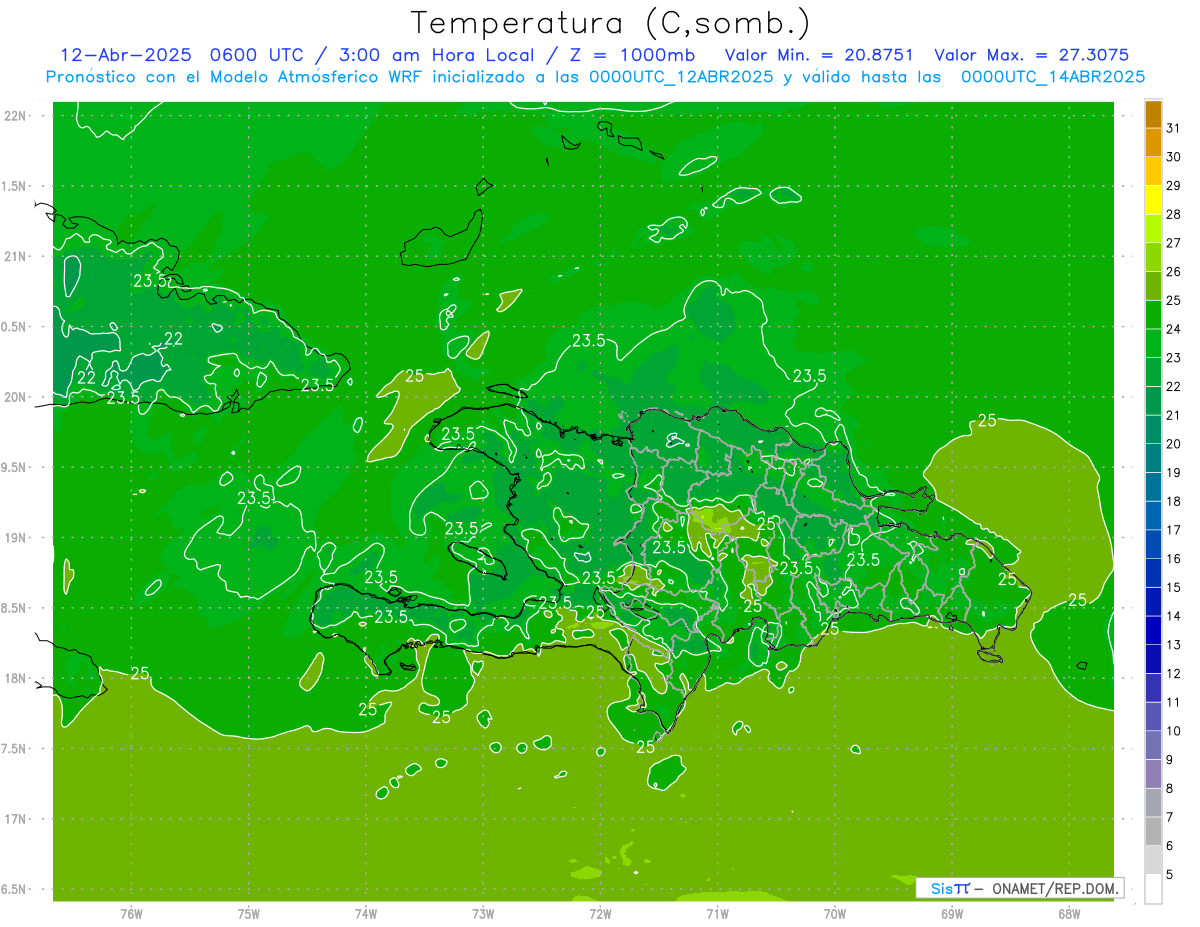Click legend value 27
Image resolution: width=1200 pixels, height=927 pixels.
1174,243
